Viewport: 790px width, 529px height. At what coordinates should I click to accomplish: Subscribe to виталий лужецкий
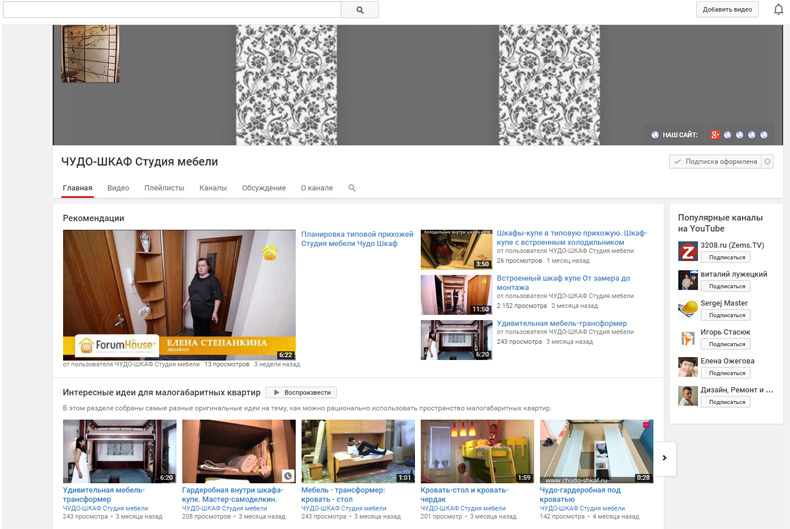pyautogui.click(x=726, y=286)
